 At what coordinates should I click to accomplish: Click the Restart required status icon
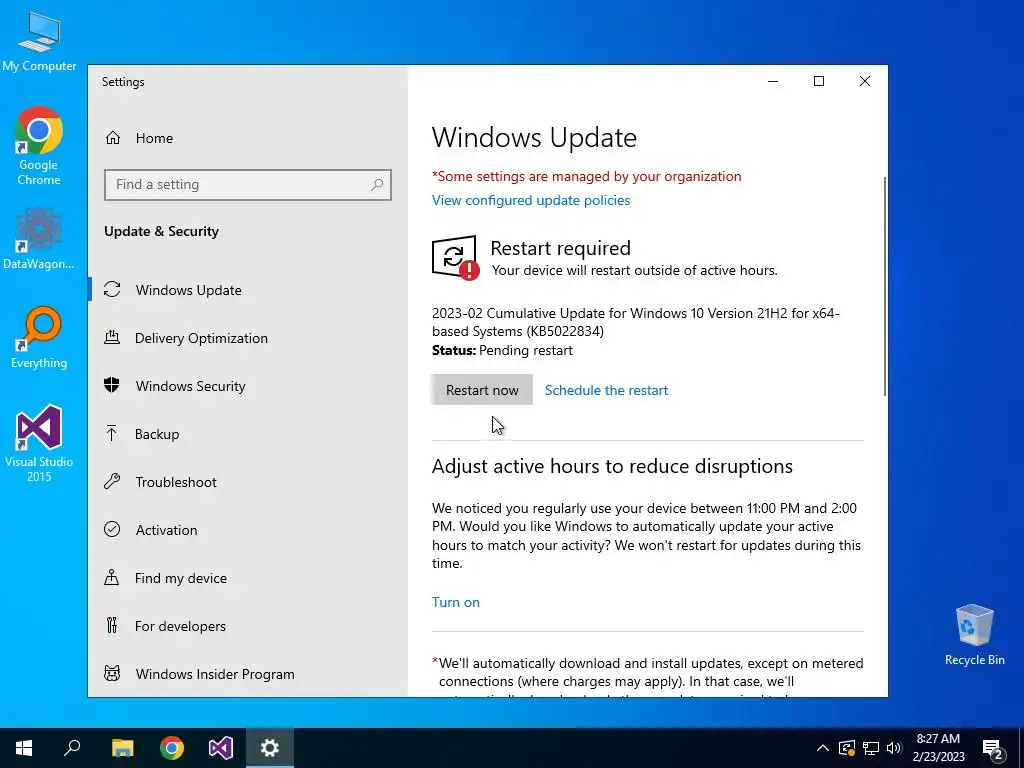tap(455, 257)
